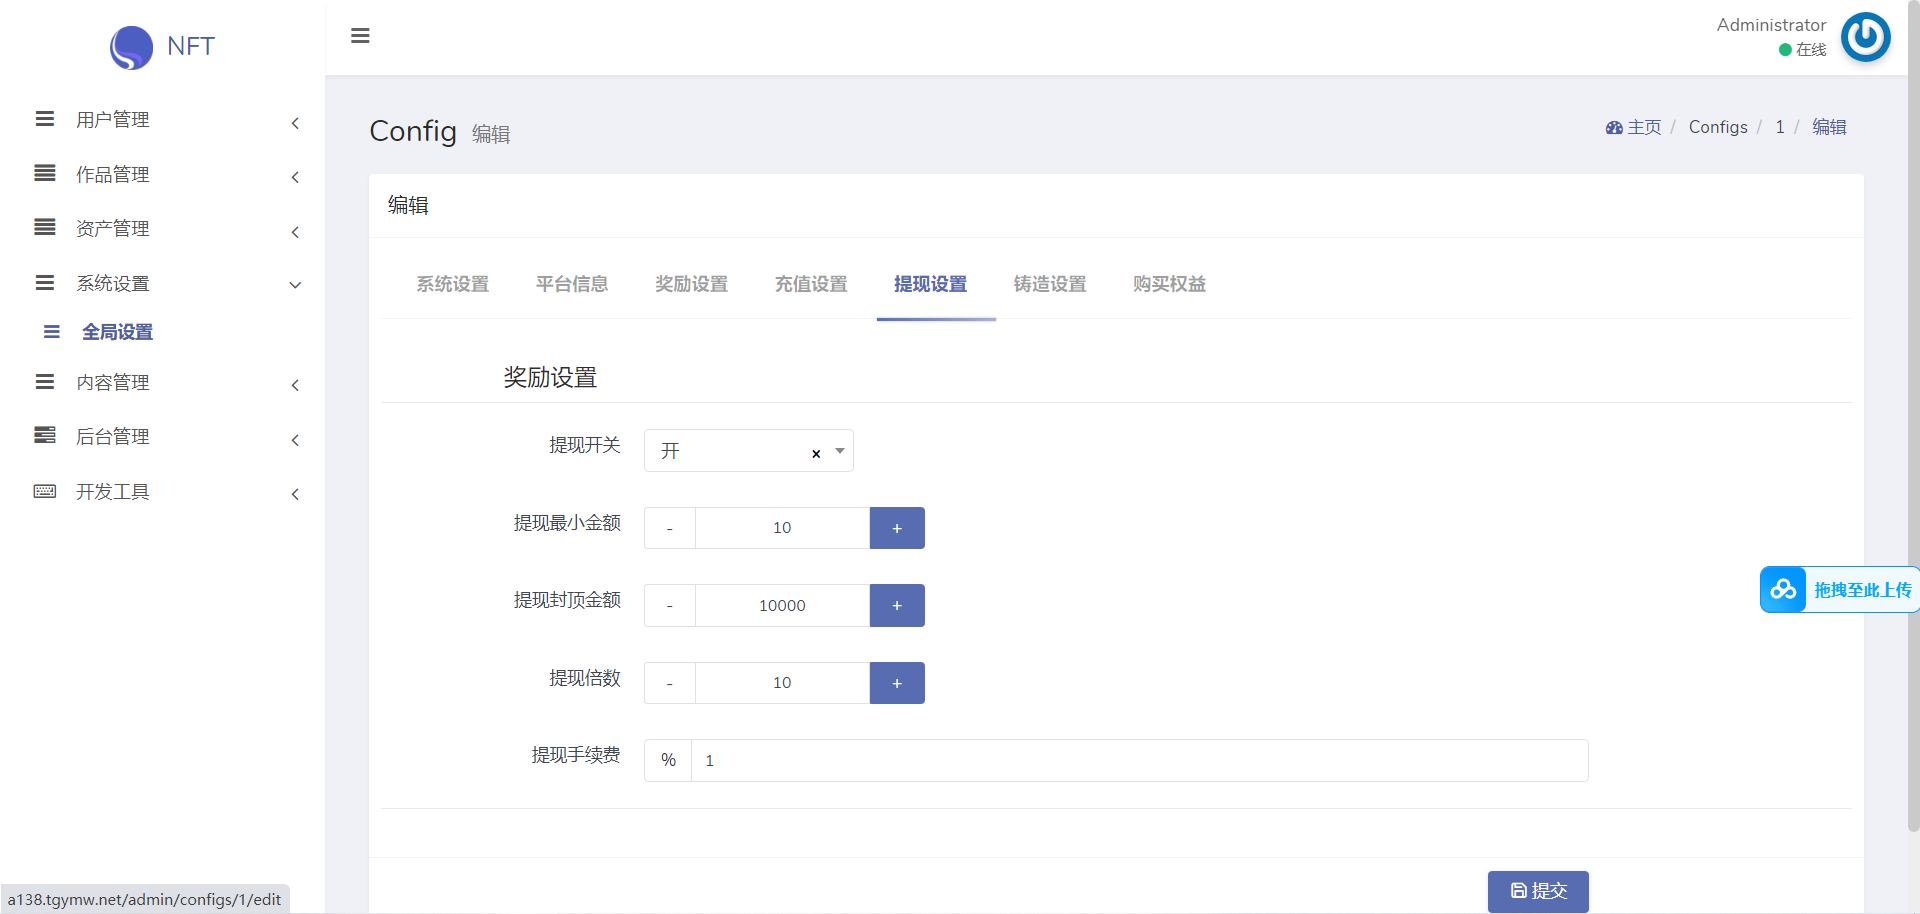The height and width of the screenshot is (914, 1920).
Task: Increase 提现最小金额 with plus button
Action: (897, 528)
